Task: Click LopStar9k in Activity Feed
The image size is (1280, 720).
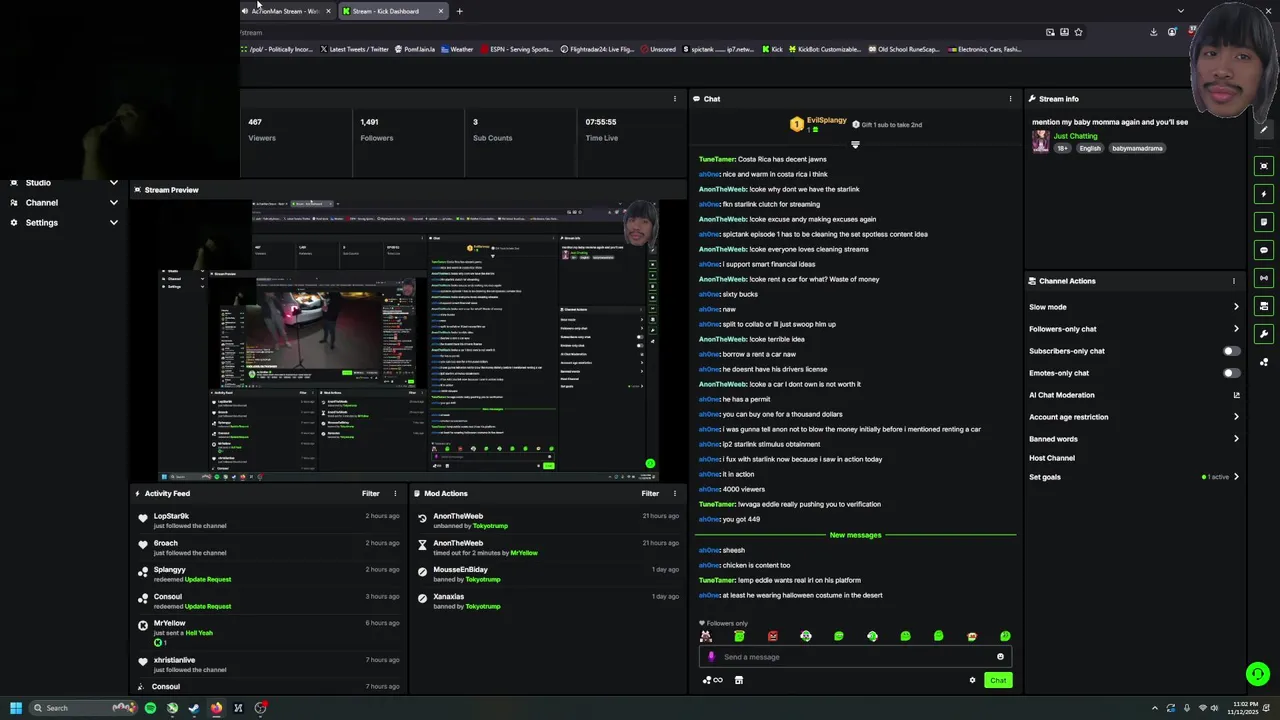Action: click(x=171, y=516)
